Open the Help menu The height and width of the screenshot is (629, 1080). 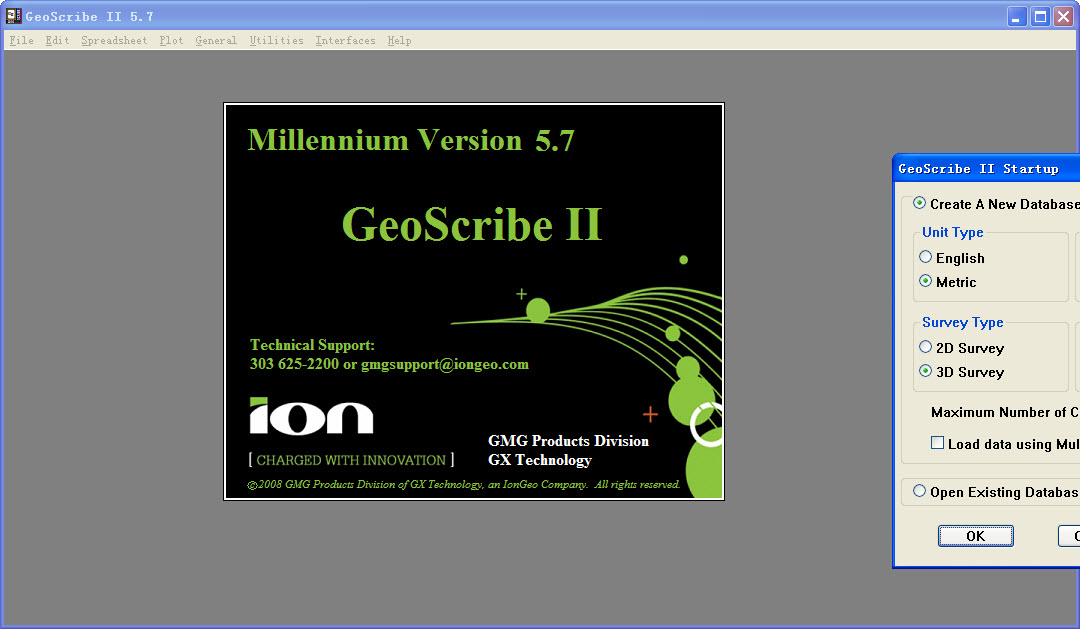pyautogui.click(x=399, y=41)
